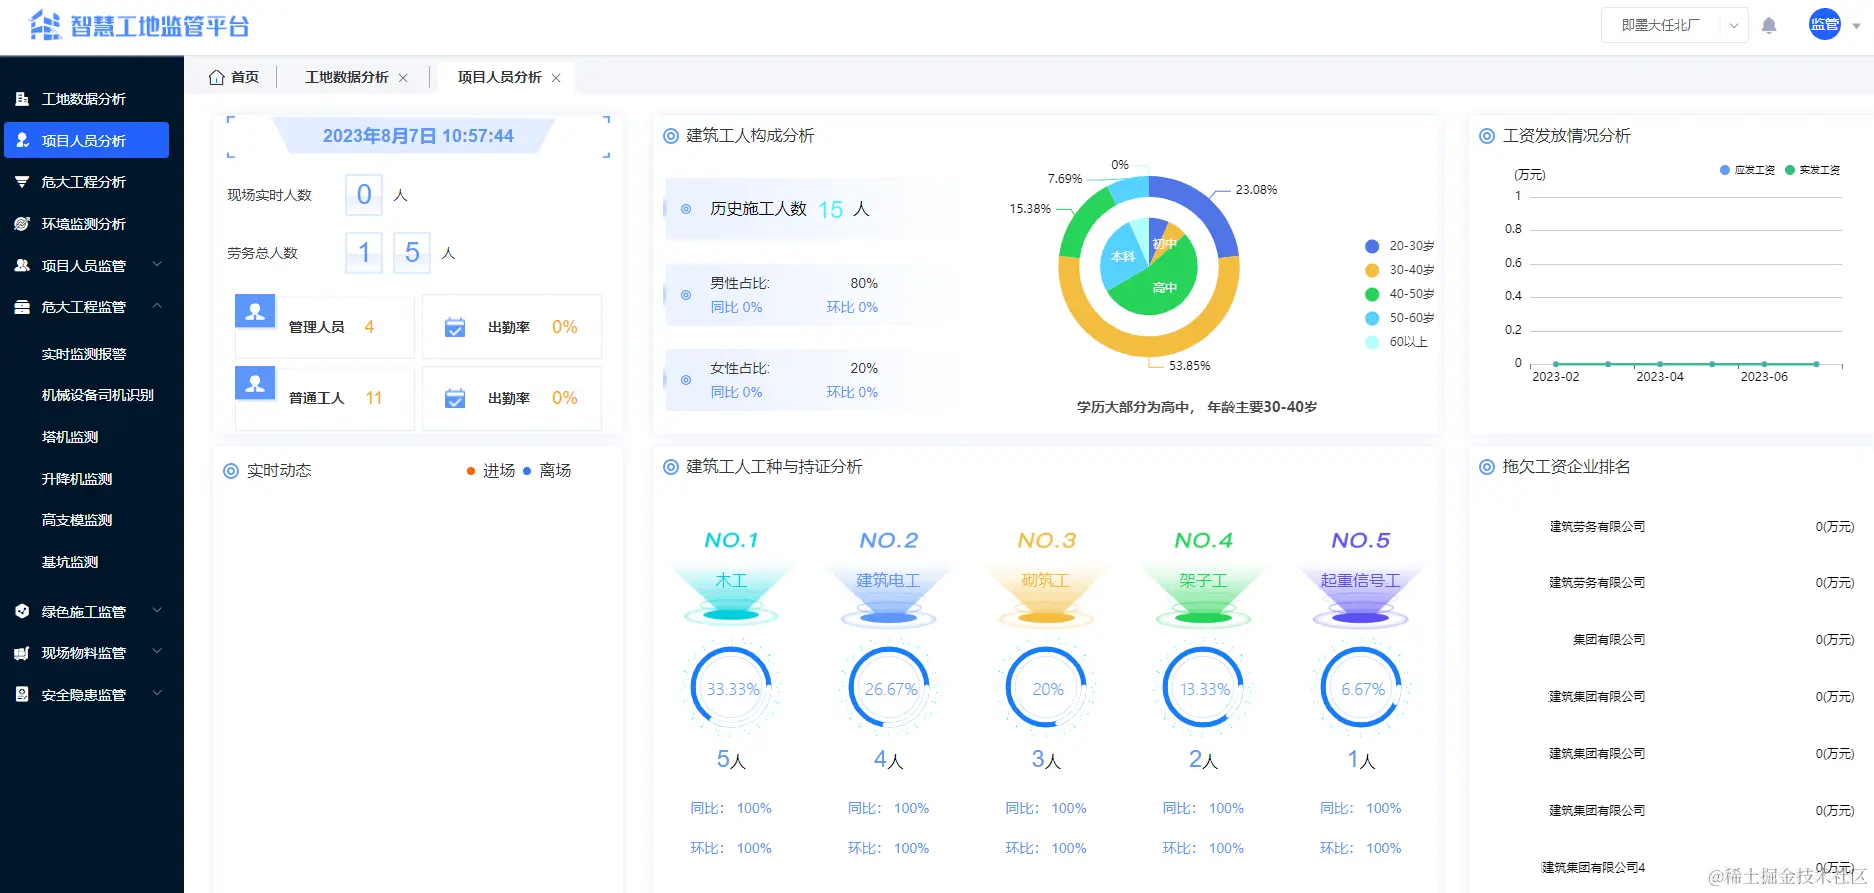Image resolution: width=1874 pixels, height=893 pixels.
Task: Expand the 绿色施工监管 menu chevron
Action: (157, 610)
